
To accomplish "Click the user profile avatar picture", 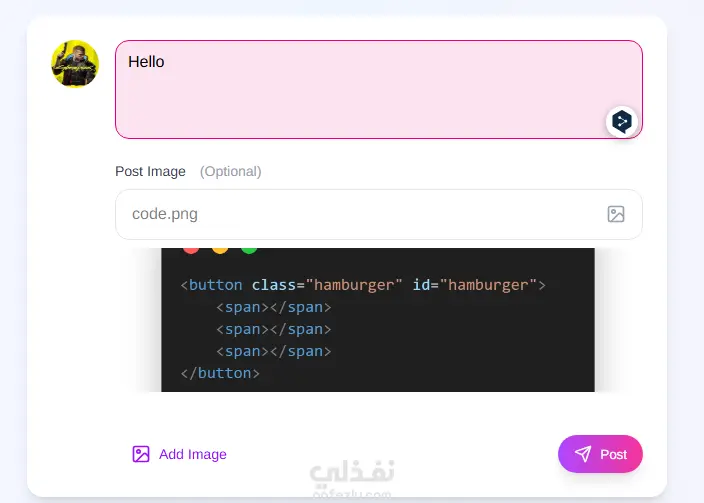I will coord(75,64).
